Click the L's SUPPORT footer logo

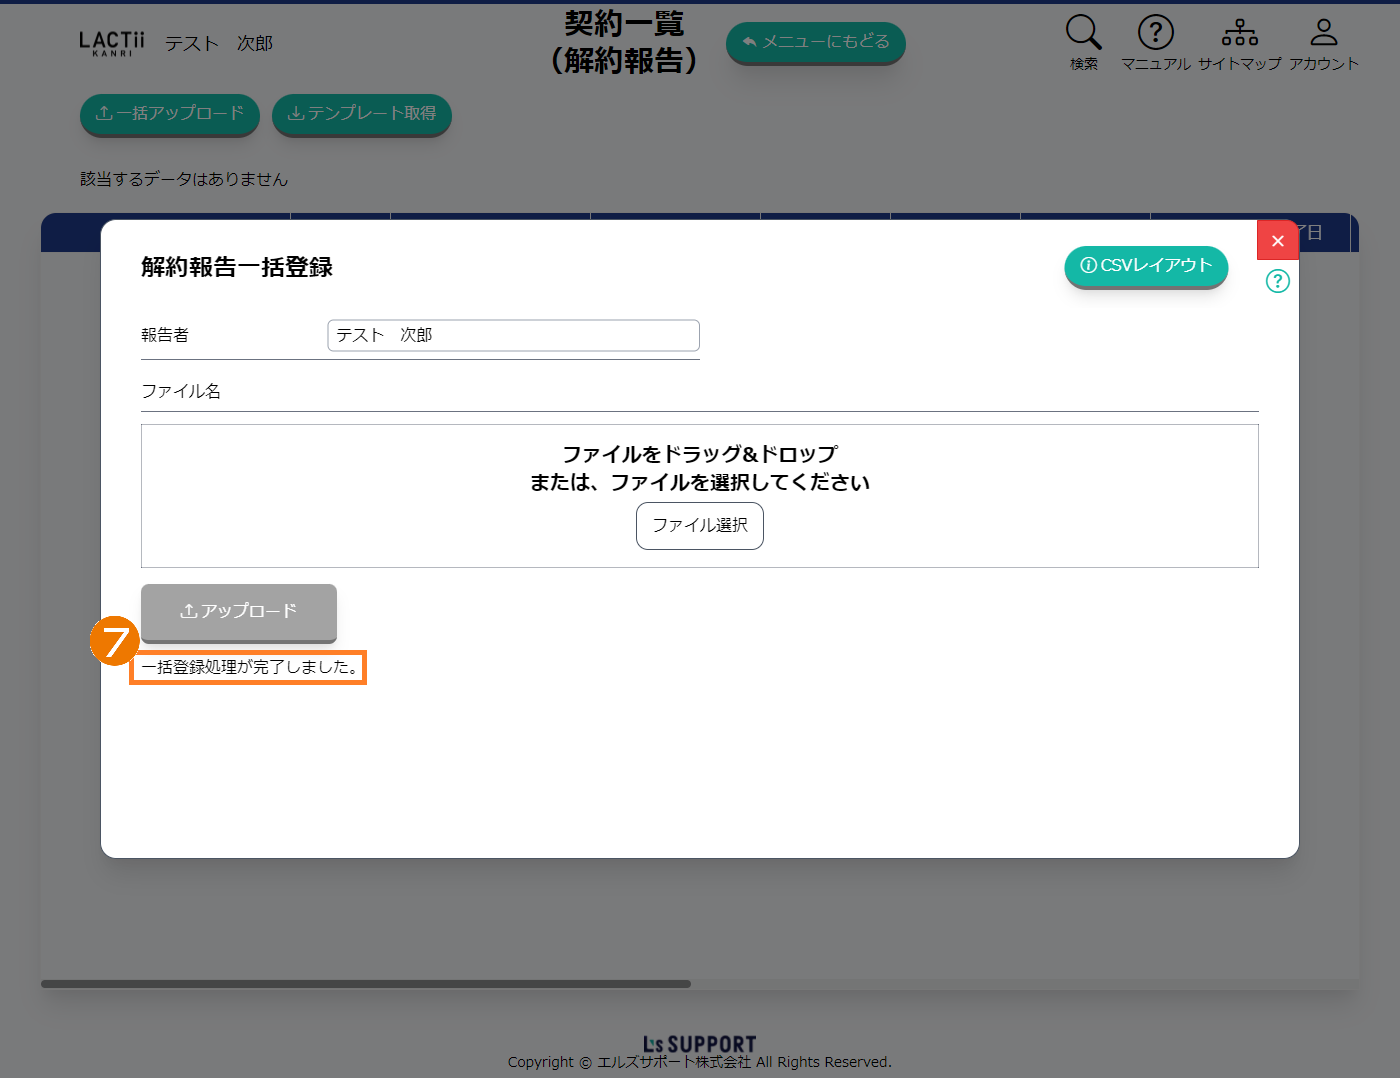699,1044
